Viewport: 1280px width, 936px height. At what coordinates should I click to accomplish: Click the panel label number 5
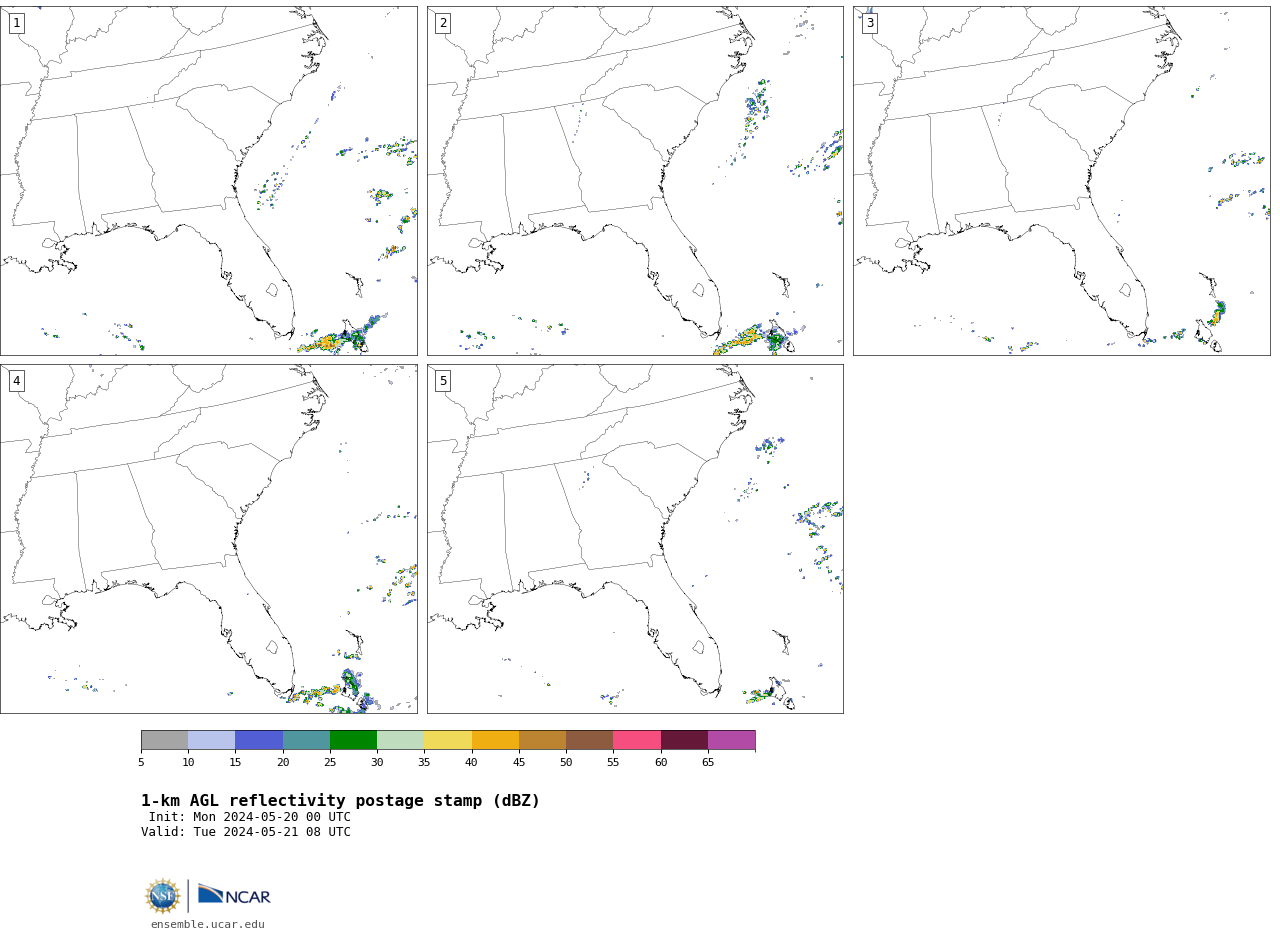point(443,381)
